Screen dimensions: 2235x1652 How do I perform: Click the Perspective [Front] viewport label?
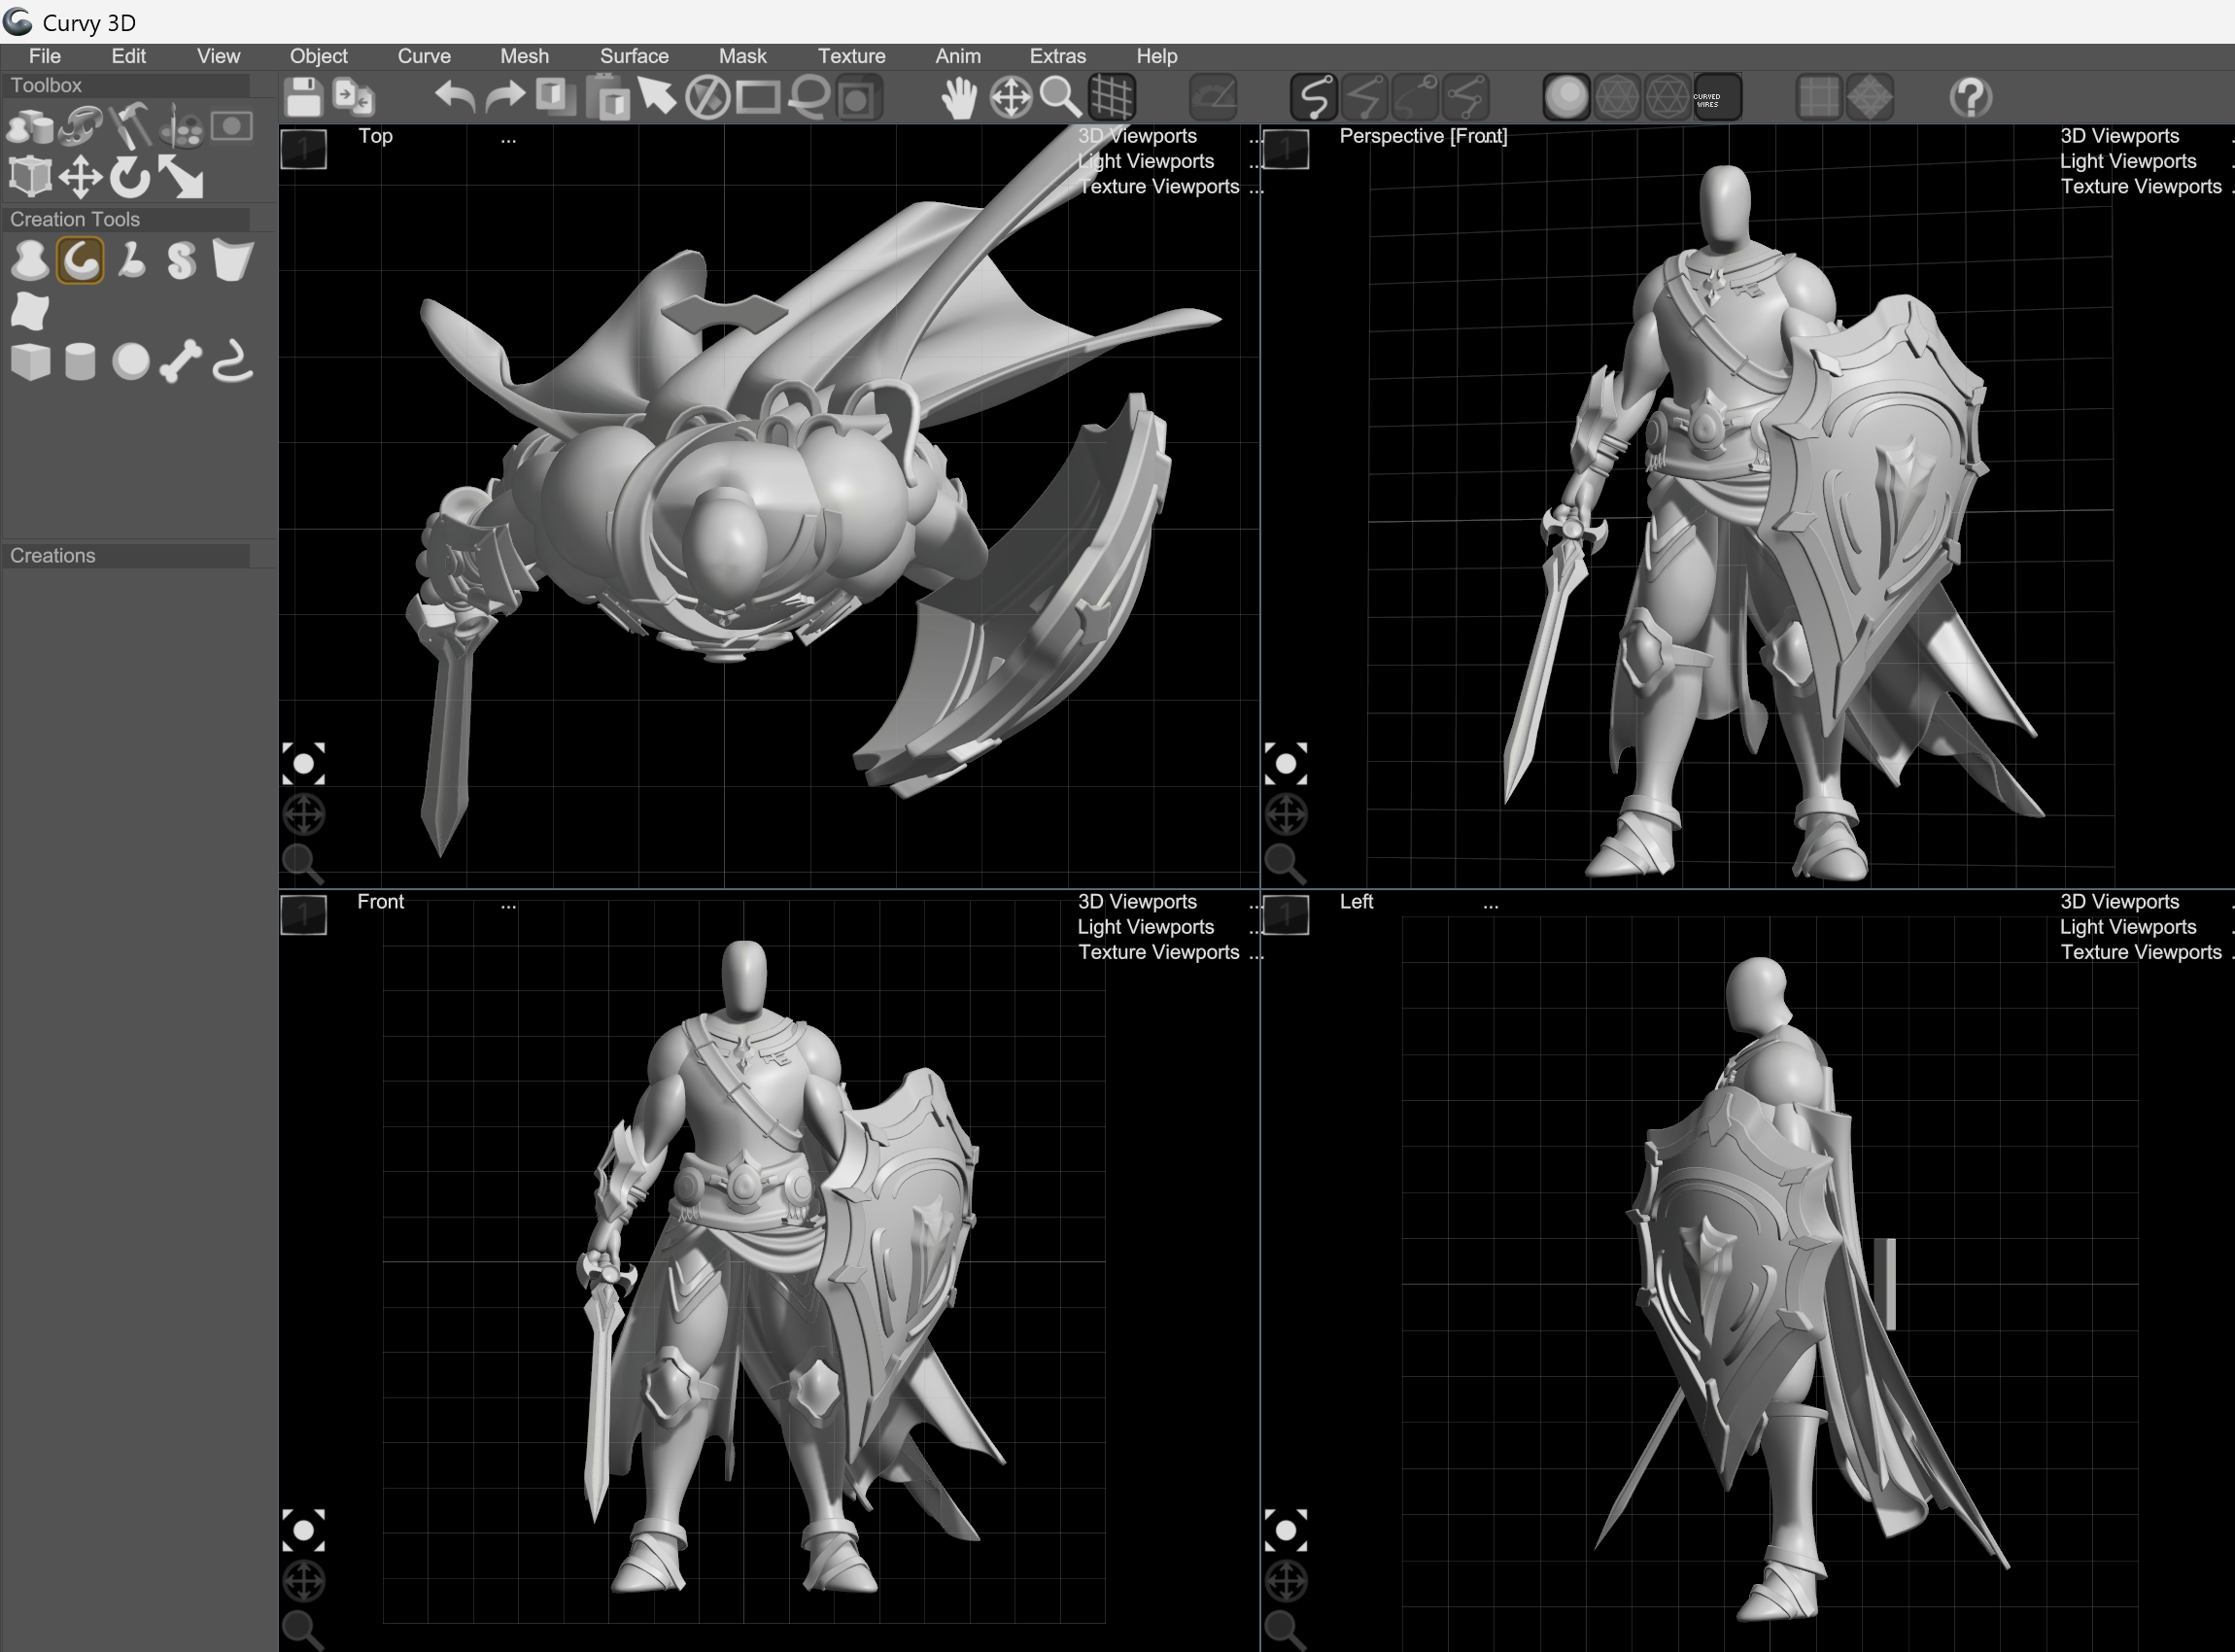[1423, 136]
